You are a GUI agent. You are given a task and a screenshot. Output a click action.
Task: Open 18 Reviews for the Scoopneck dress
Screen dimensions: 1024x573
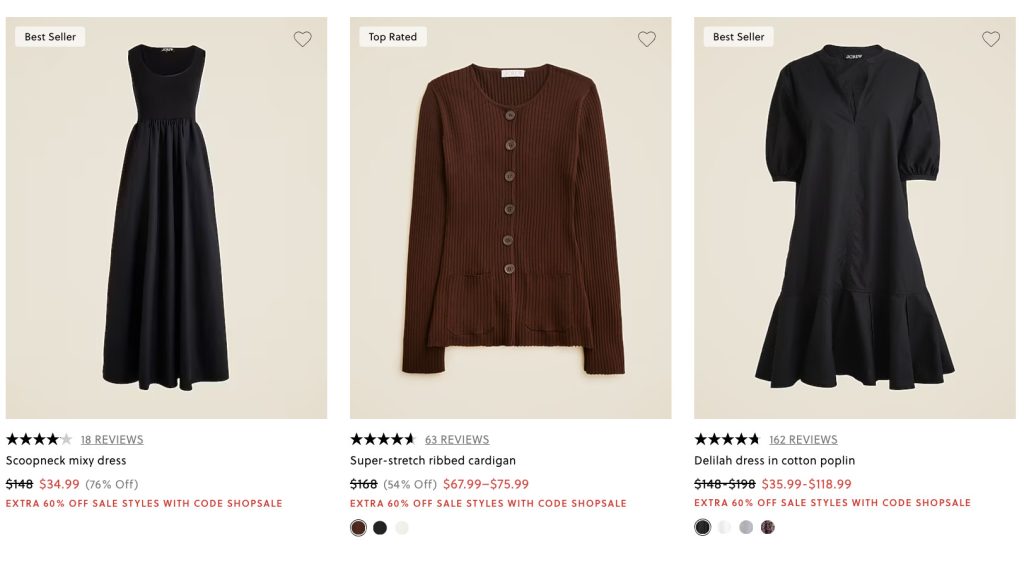coord(112,440)
